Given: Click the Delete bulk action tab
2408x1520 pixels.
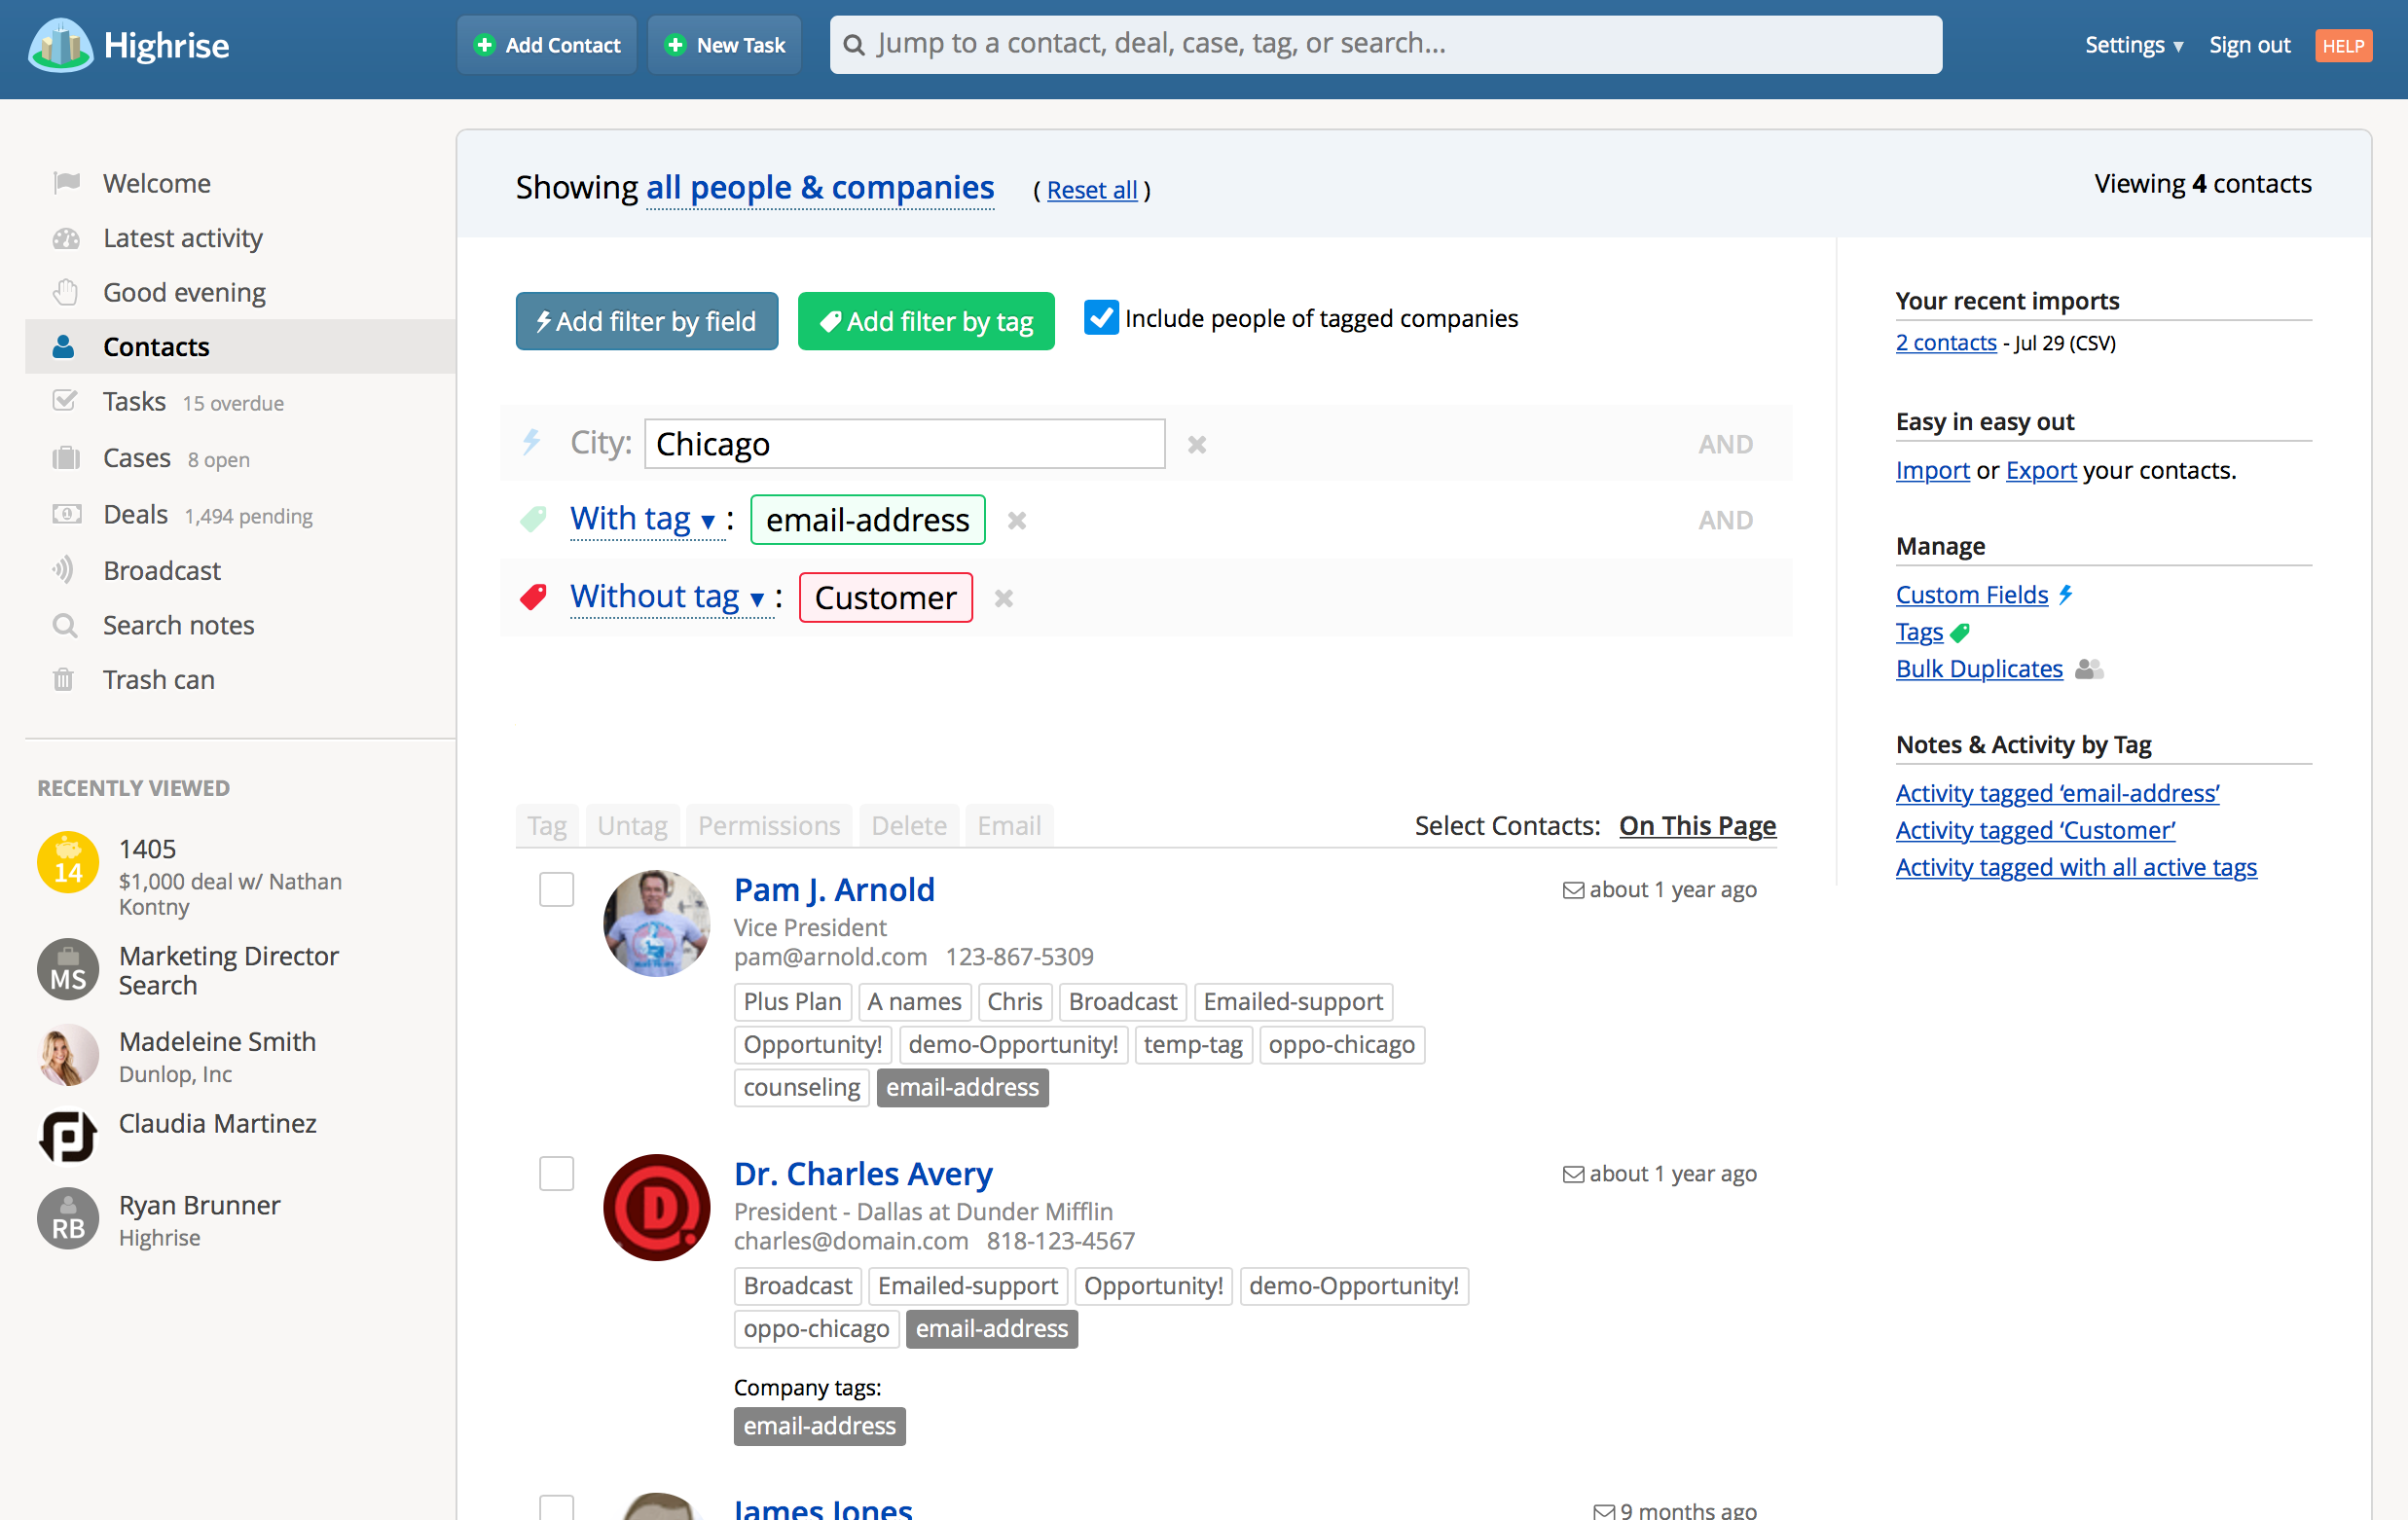Looking at the screenshot, I should tap(909, 826).
